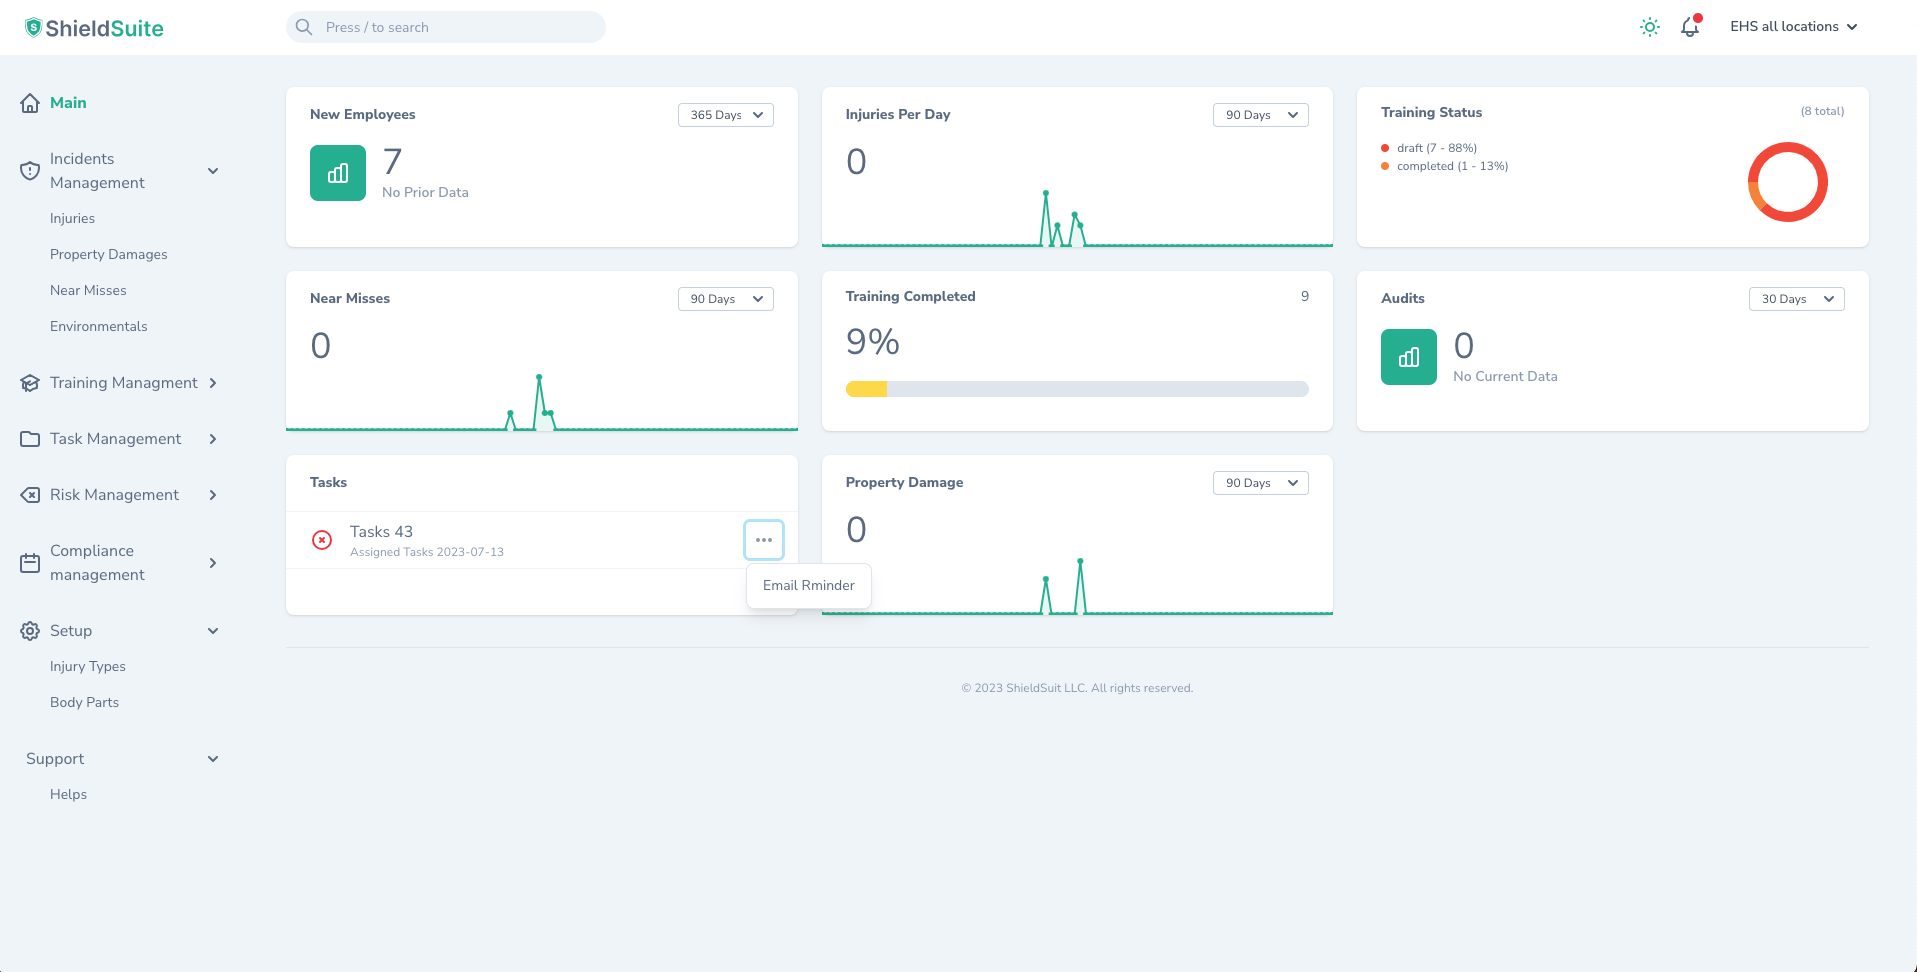Open the New Employees 365 Days dropdown

click(x=725, y=115)
